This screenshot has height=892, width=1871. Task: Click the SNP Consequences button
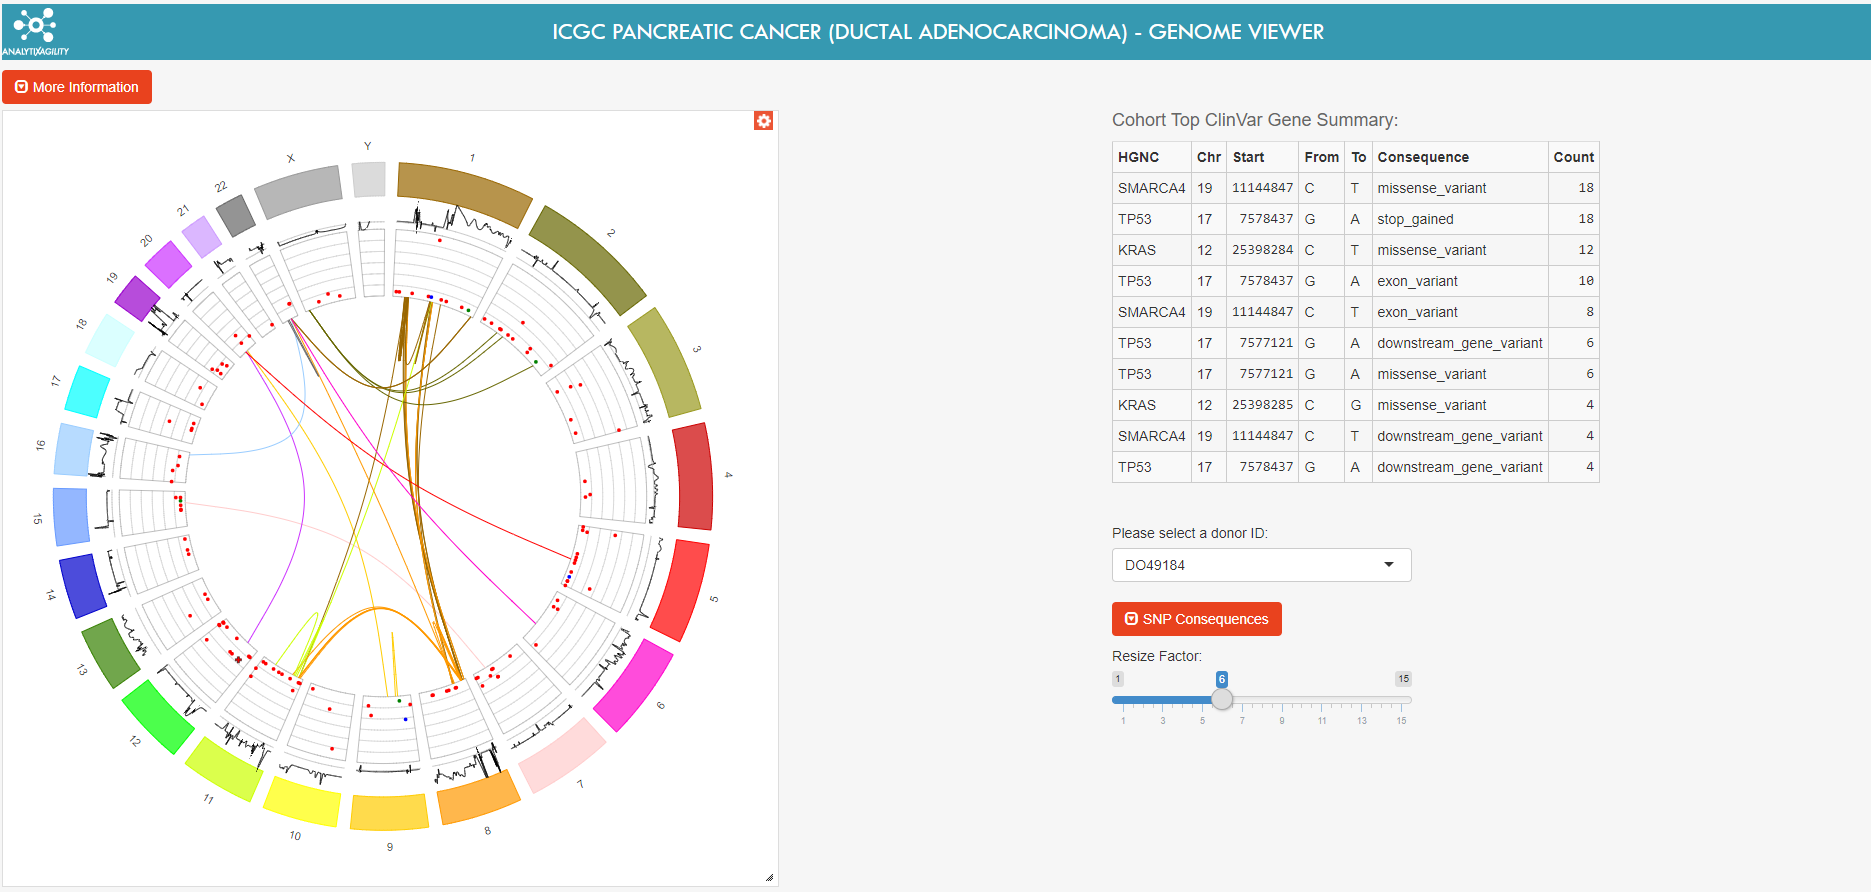point(1196,619)
